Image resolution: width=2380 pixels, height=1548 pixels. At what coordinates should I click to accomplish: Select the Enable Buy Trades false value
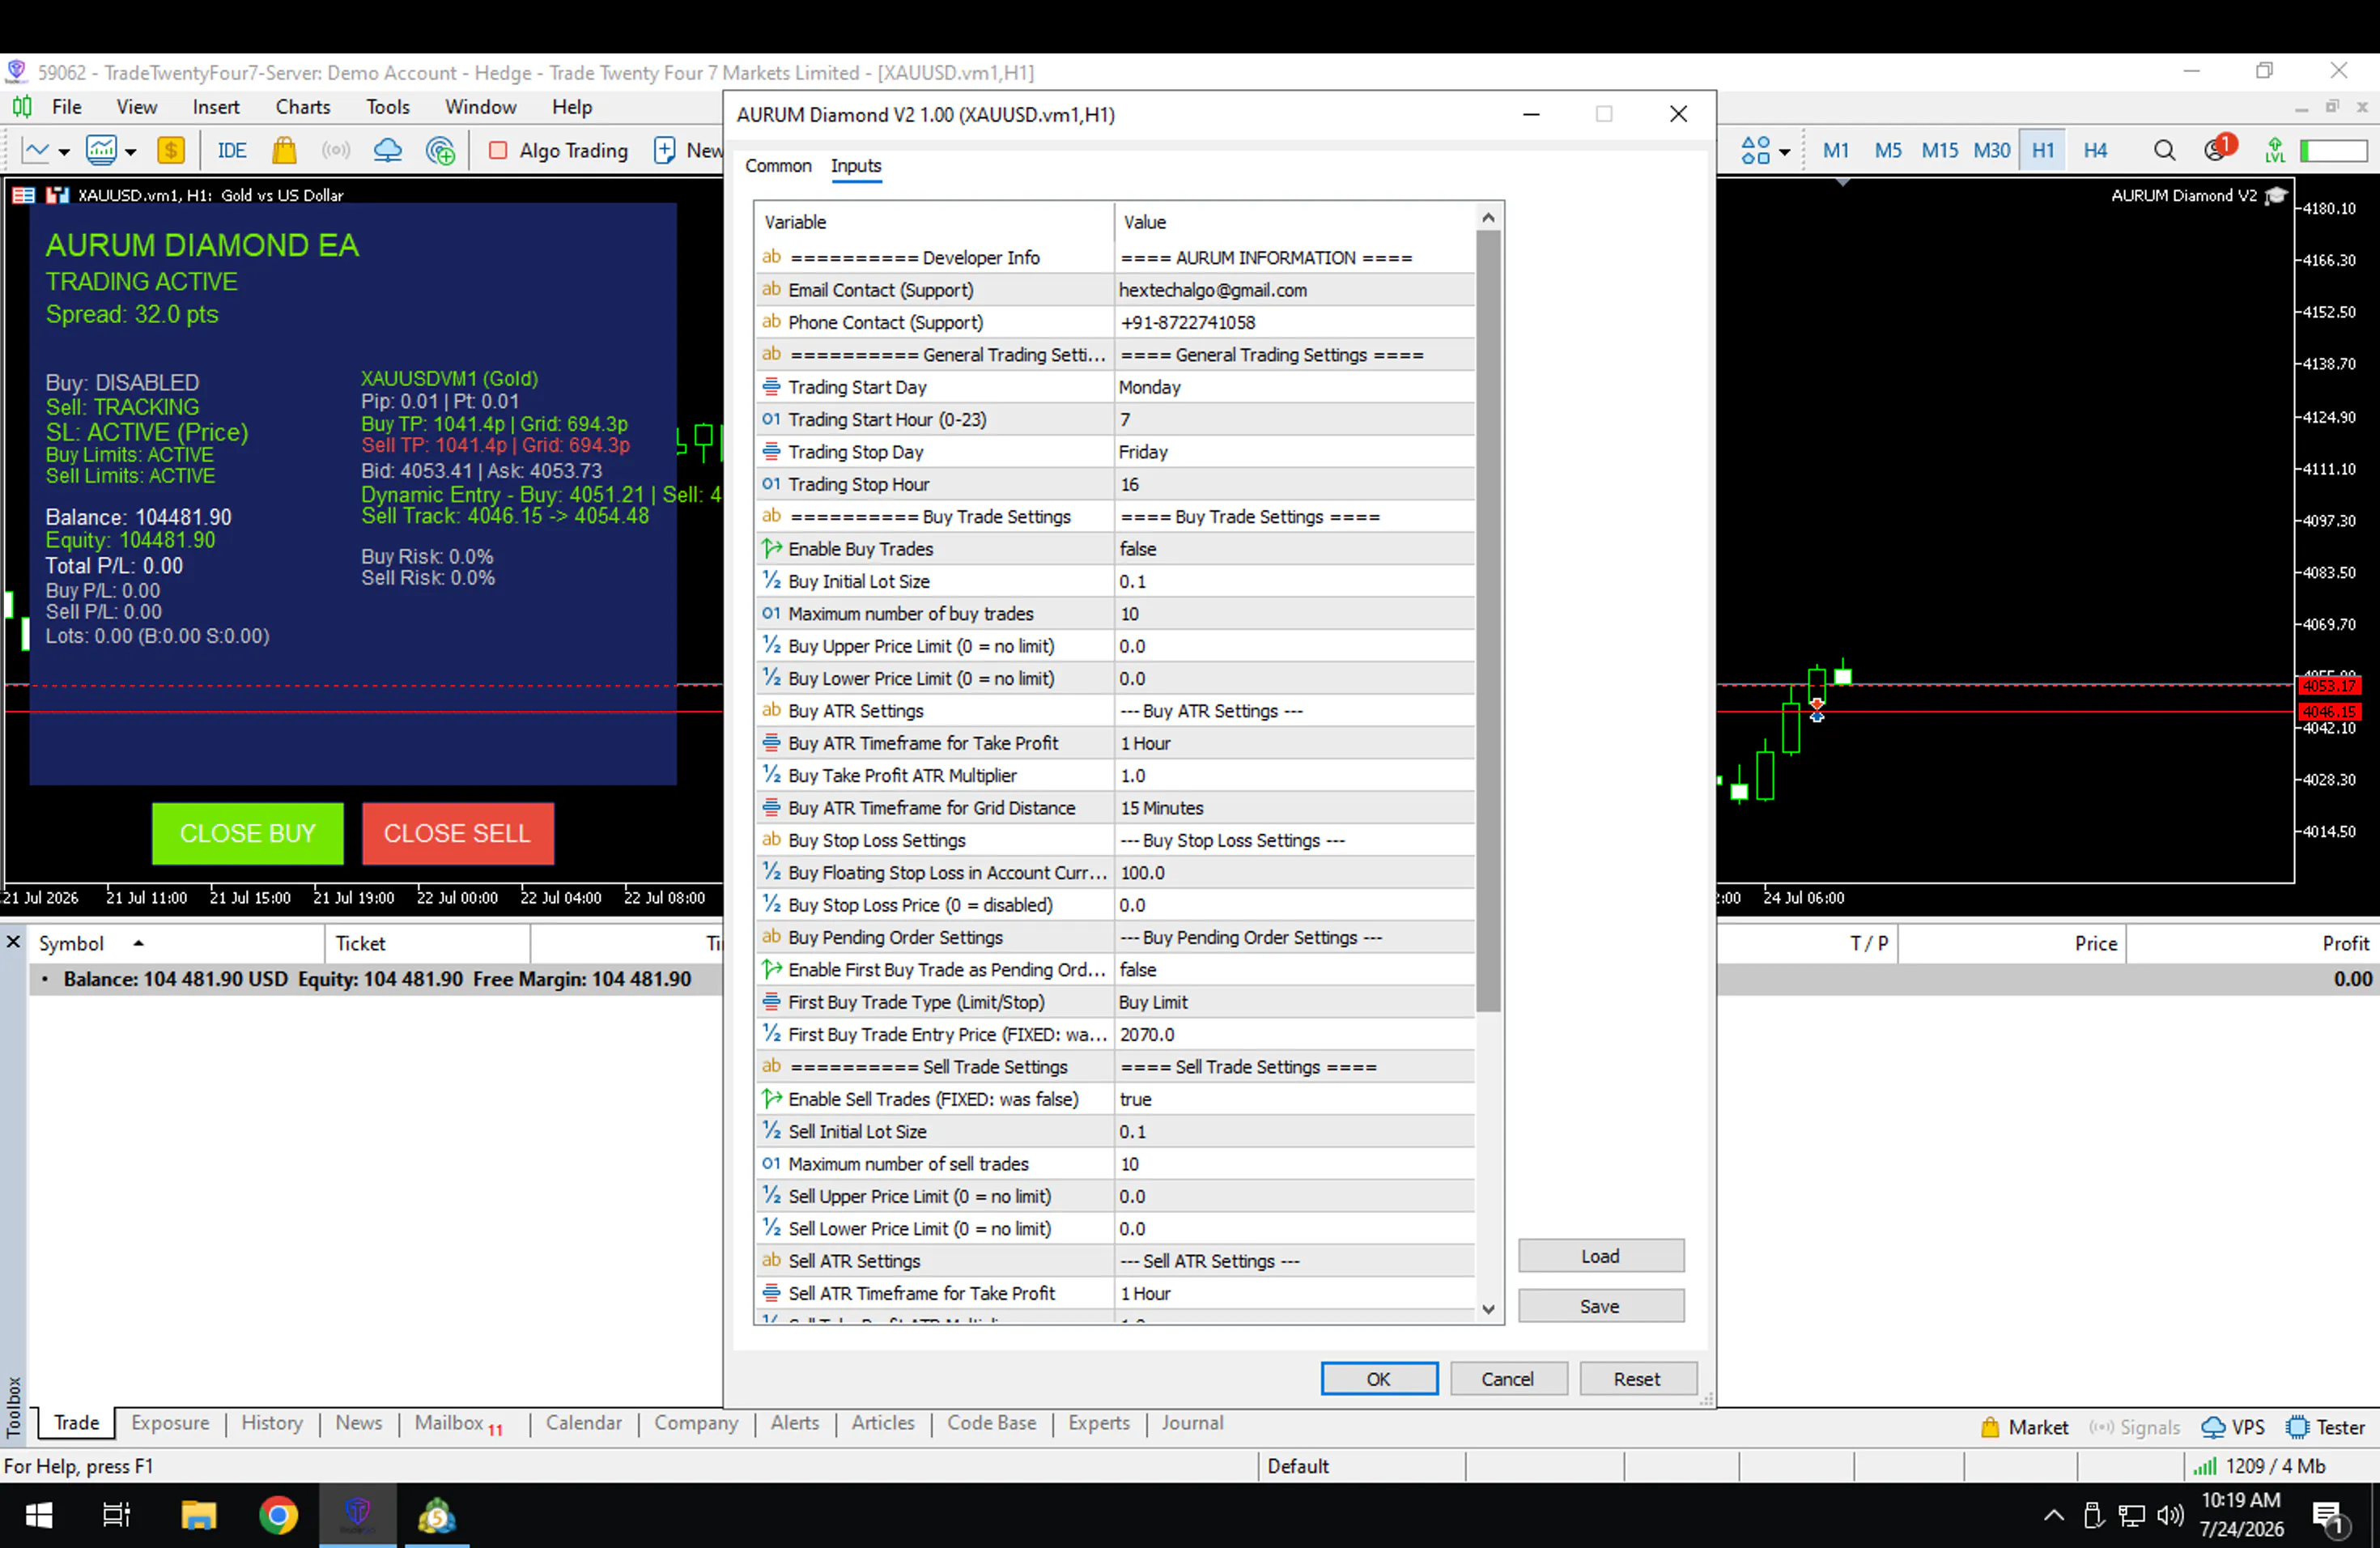point(1294,549)
